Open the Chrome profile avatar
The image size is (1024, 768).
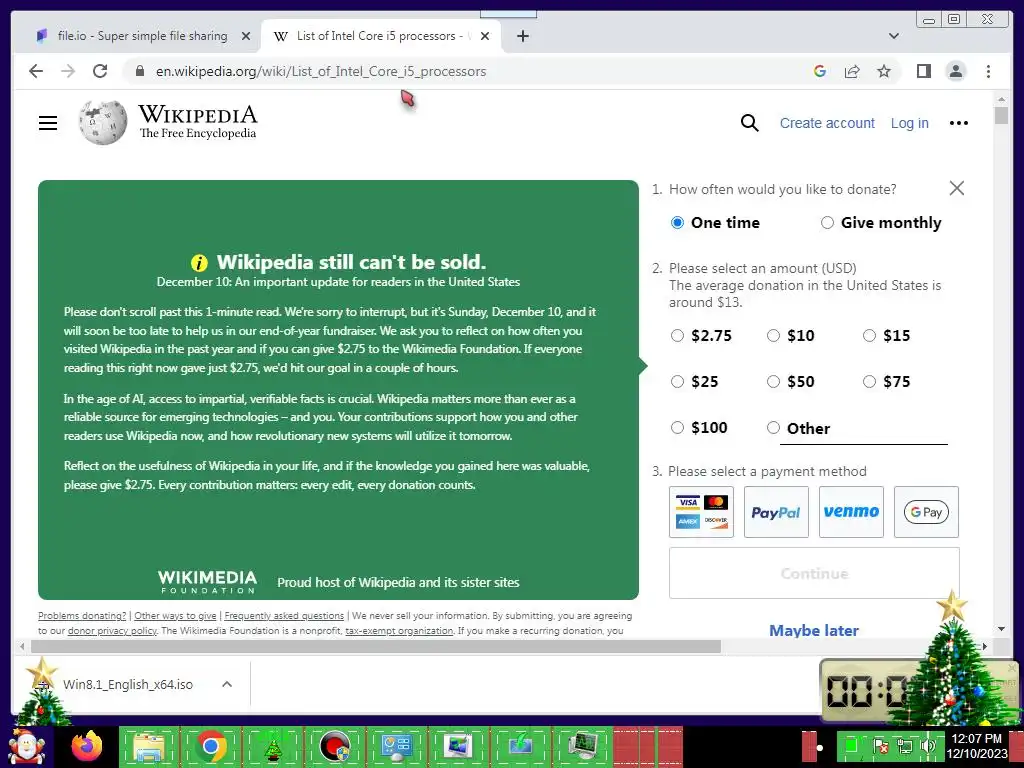(955, 71)
